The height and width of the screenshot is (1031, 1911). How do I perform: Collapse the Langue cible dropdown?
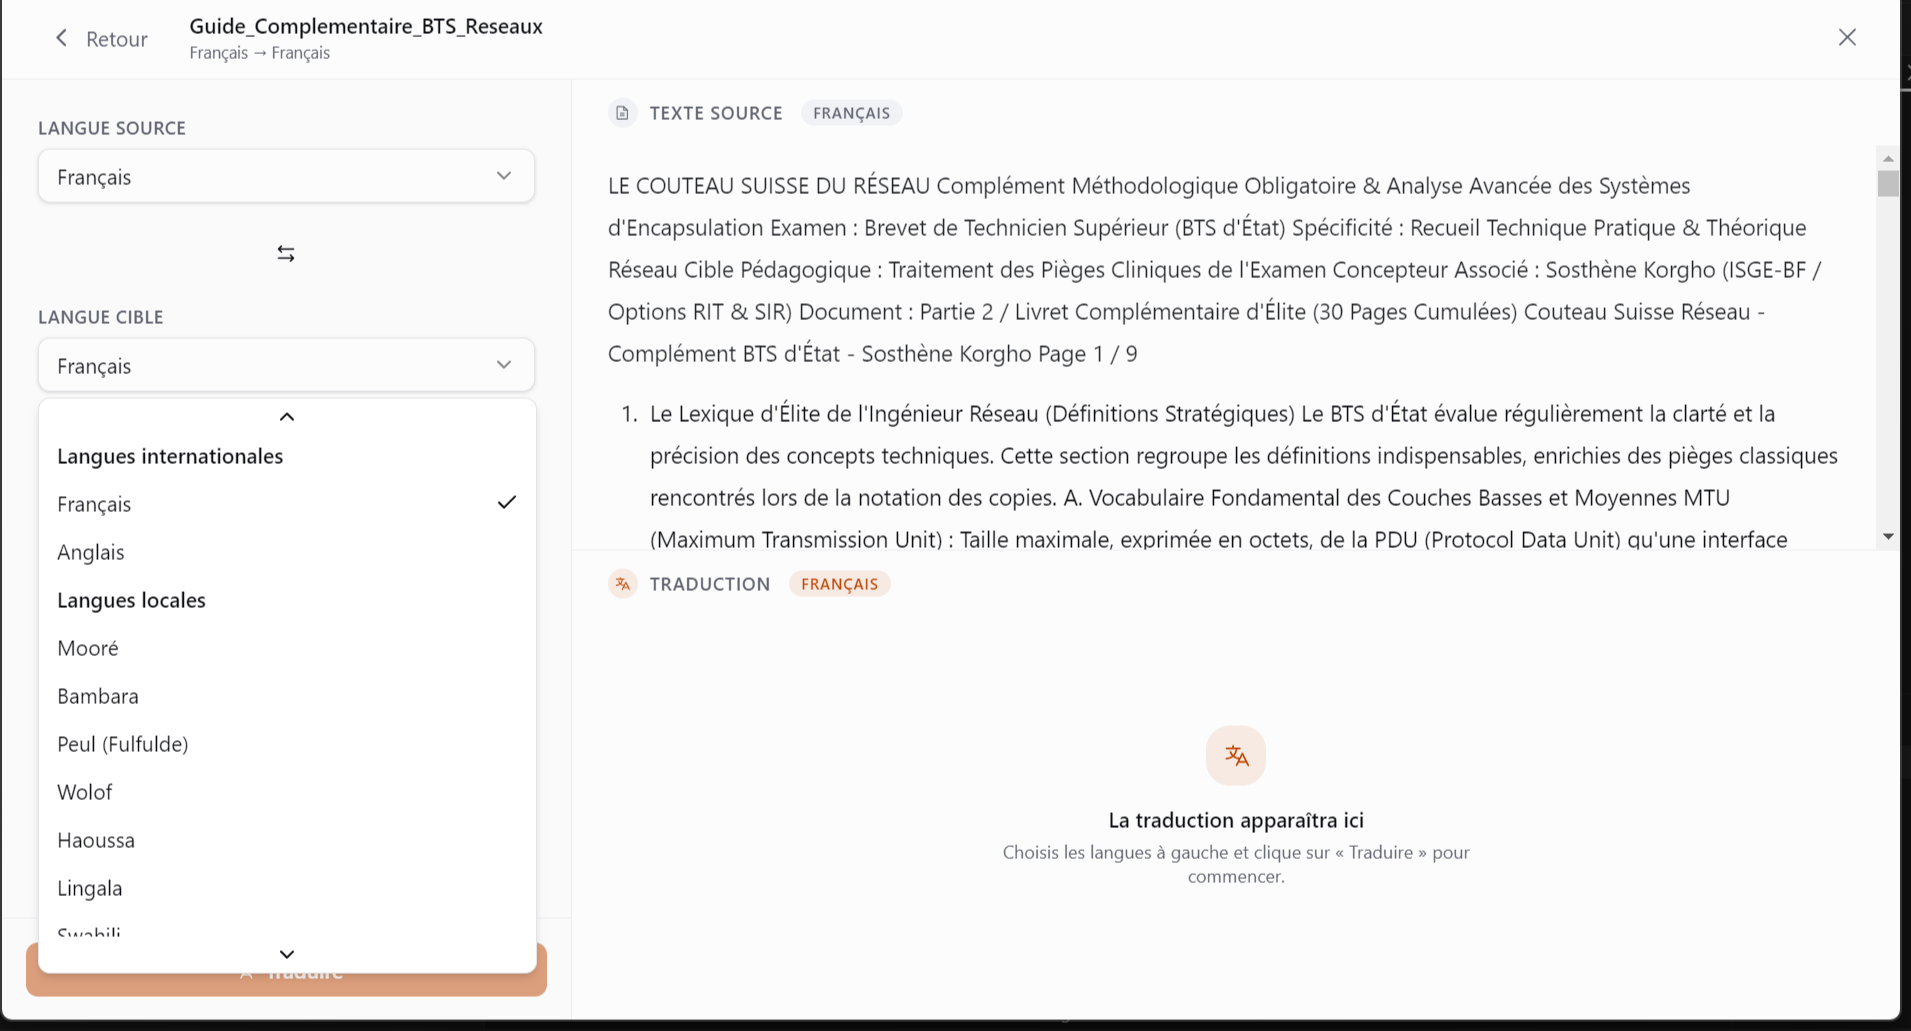[286, 366]
